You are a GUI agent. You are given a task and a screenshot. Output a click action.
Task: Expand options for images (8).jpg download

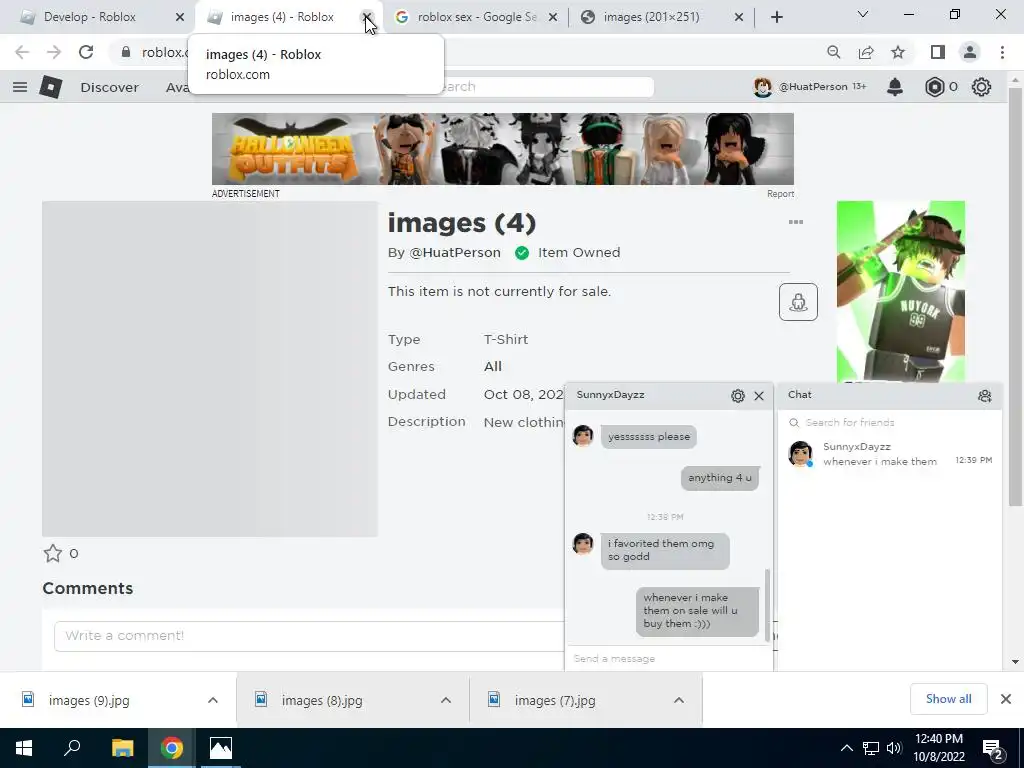coord(446,700)
